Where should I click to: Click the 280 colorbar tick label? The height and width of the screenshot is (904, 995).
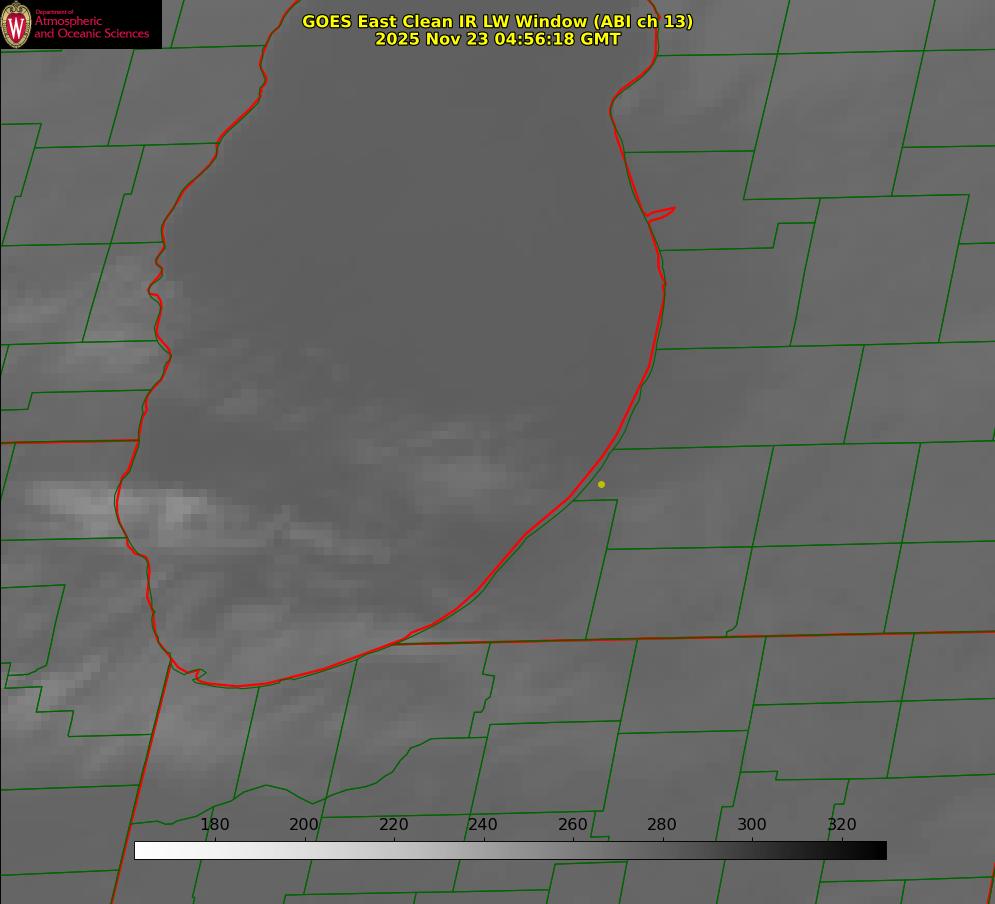coord(662,825)
